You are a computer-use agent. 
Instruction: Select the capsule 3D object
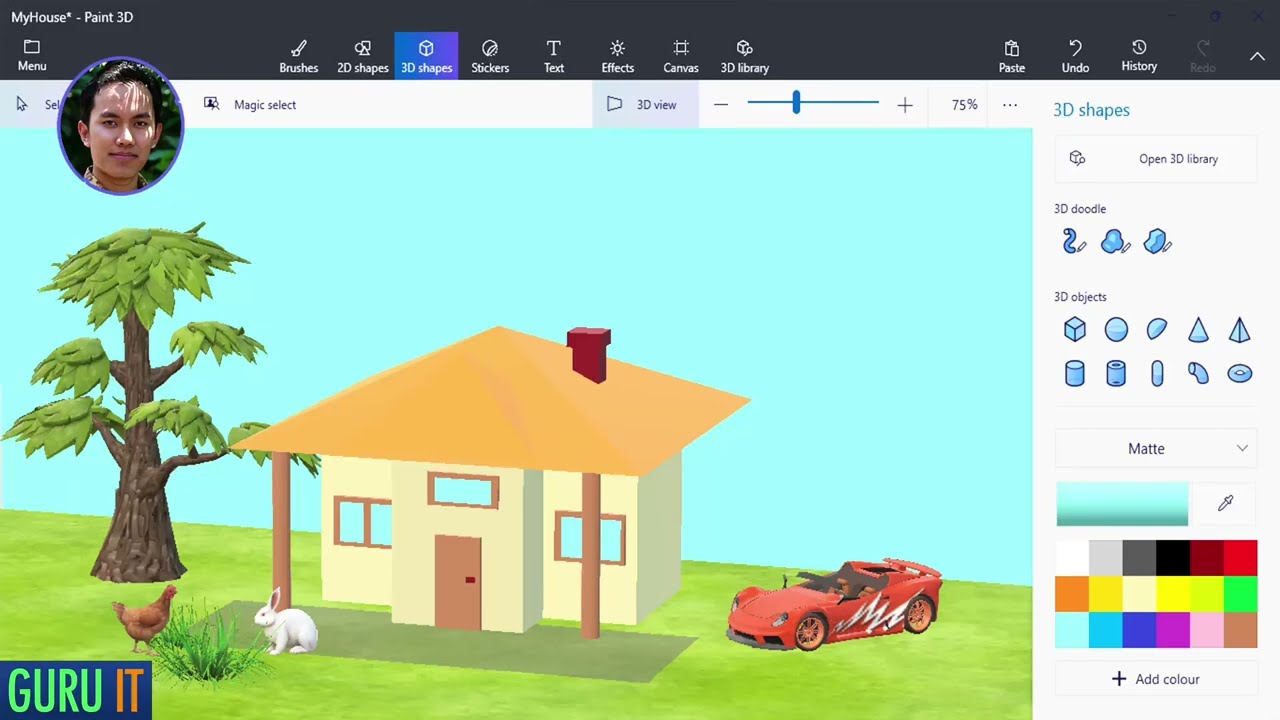coord(1157,373)
